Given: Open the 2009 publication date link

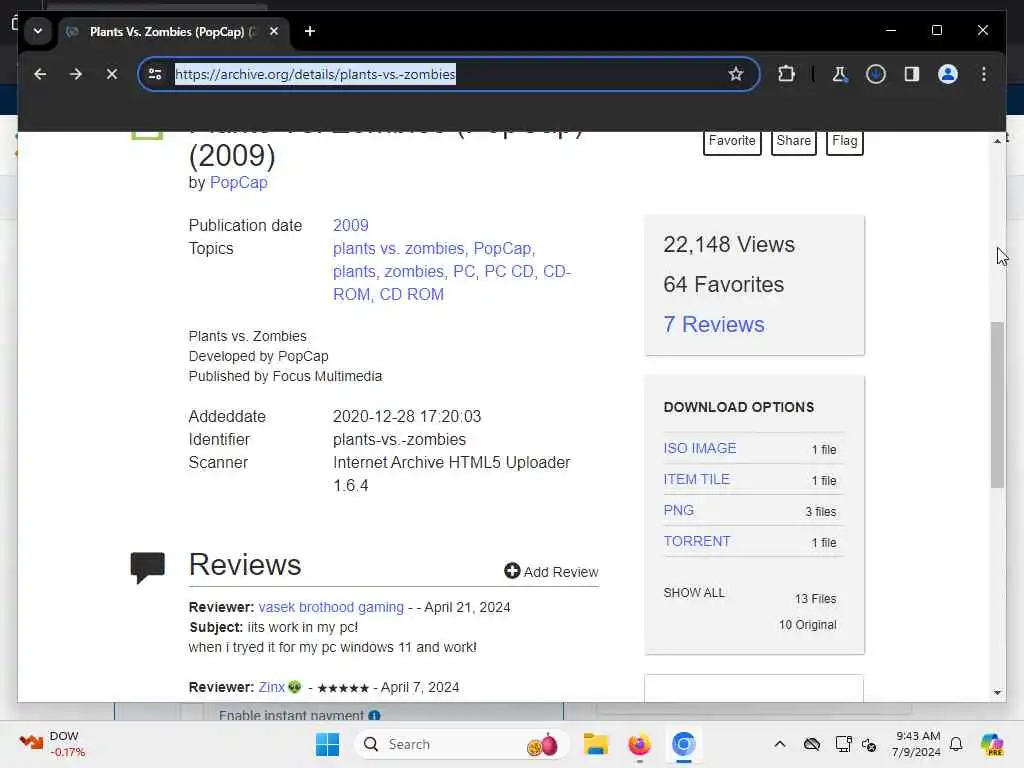Looking at the screenshot, I should click(x=351, y=225).
